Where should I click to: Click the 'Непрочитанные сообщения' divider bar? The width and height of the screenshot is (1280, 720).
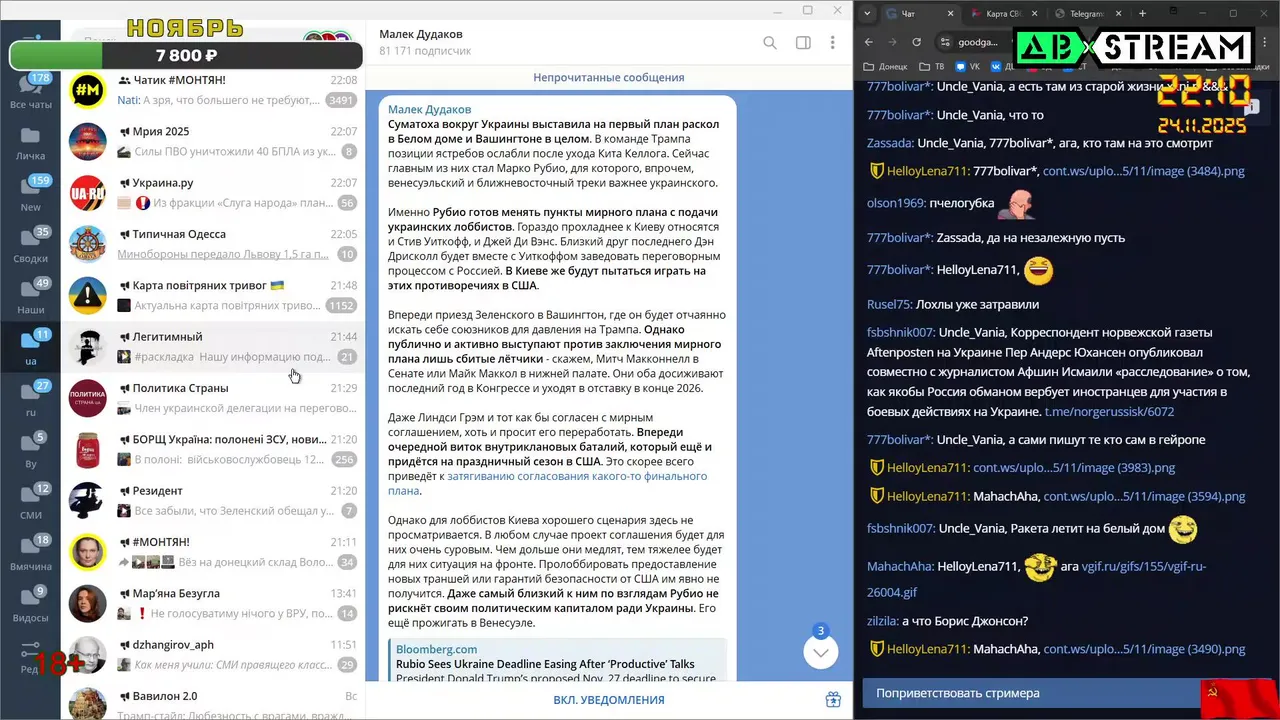[x=609, y=77]
